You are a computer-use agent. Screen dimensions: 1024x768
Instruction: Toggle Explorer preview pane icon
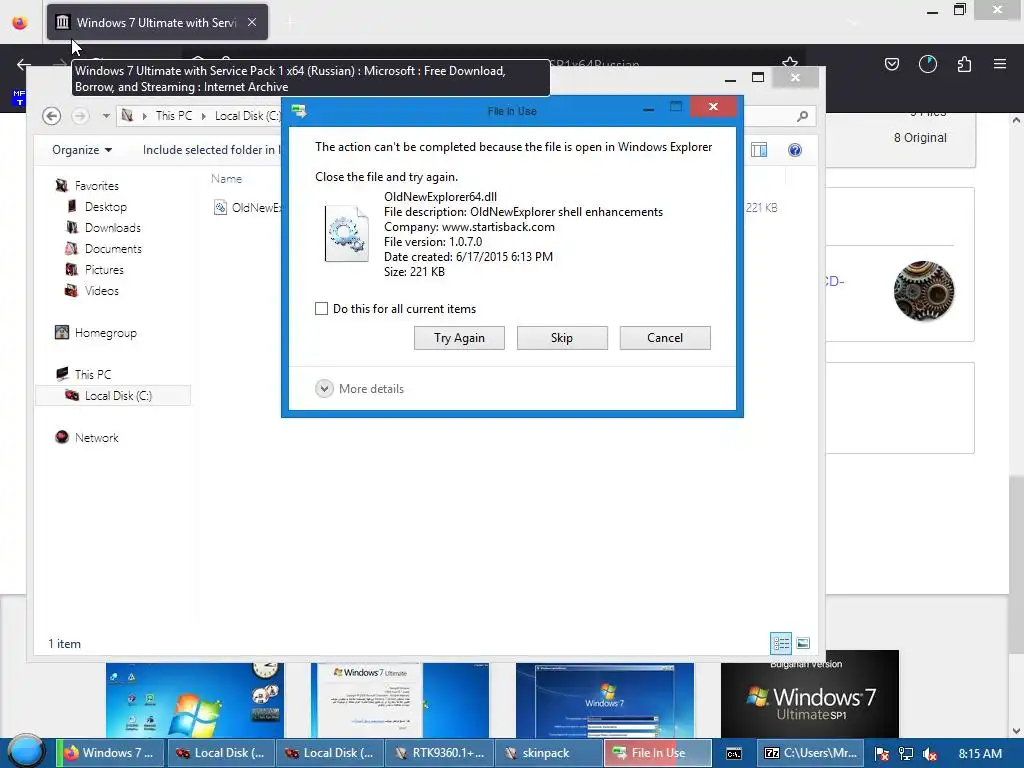pos(759,150)
